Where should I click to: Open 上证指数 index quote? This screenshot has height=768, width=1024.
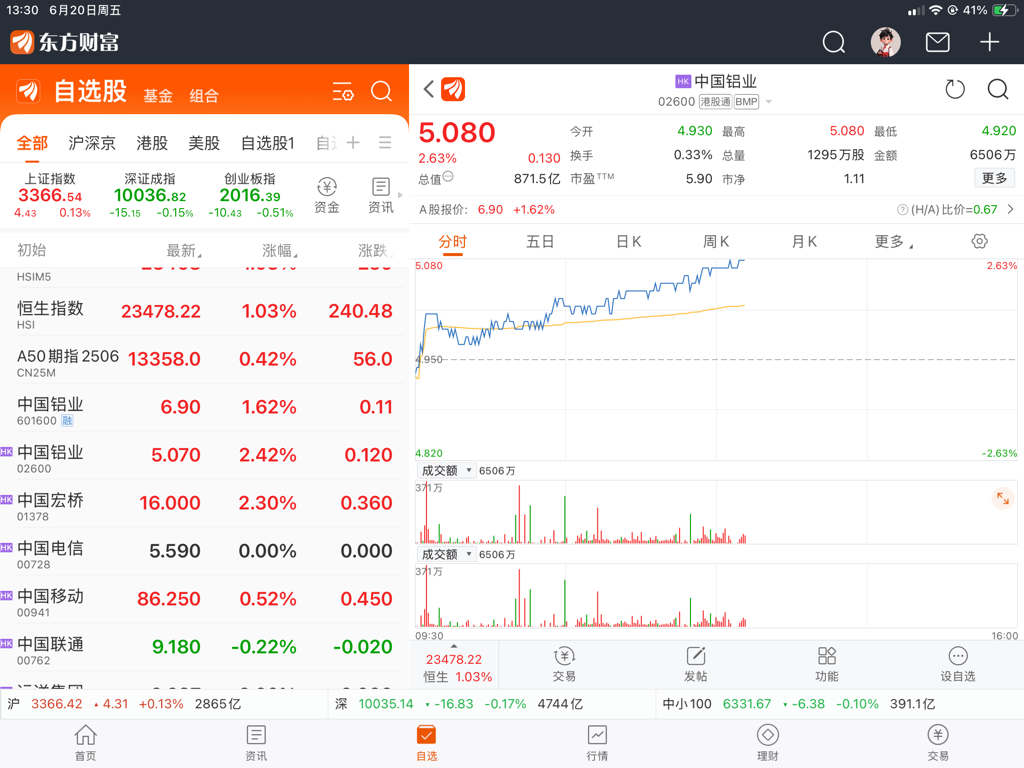(51, 195)
